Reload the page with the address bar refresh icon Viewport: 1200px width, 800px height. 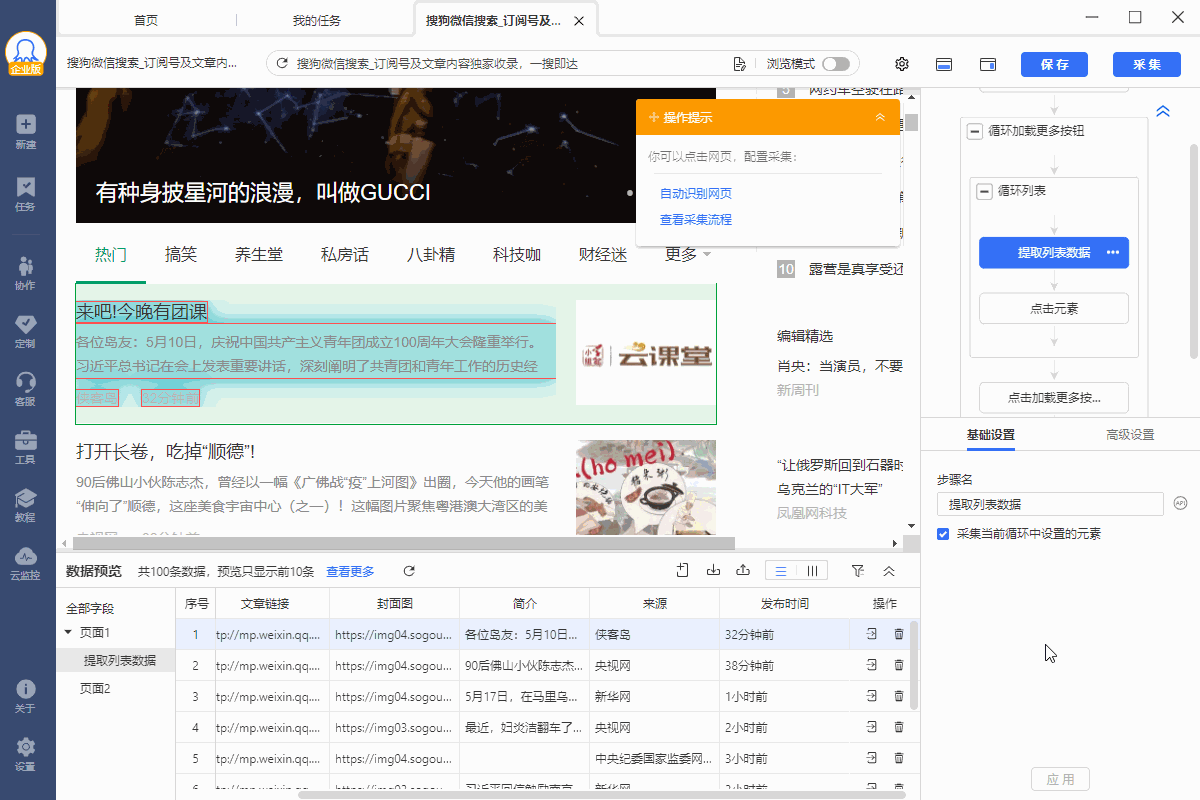pos(282,64)
